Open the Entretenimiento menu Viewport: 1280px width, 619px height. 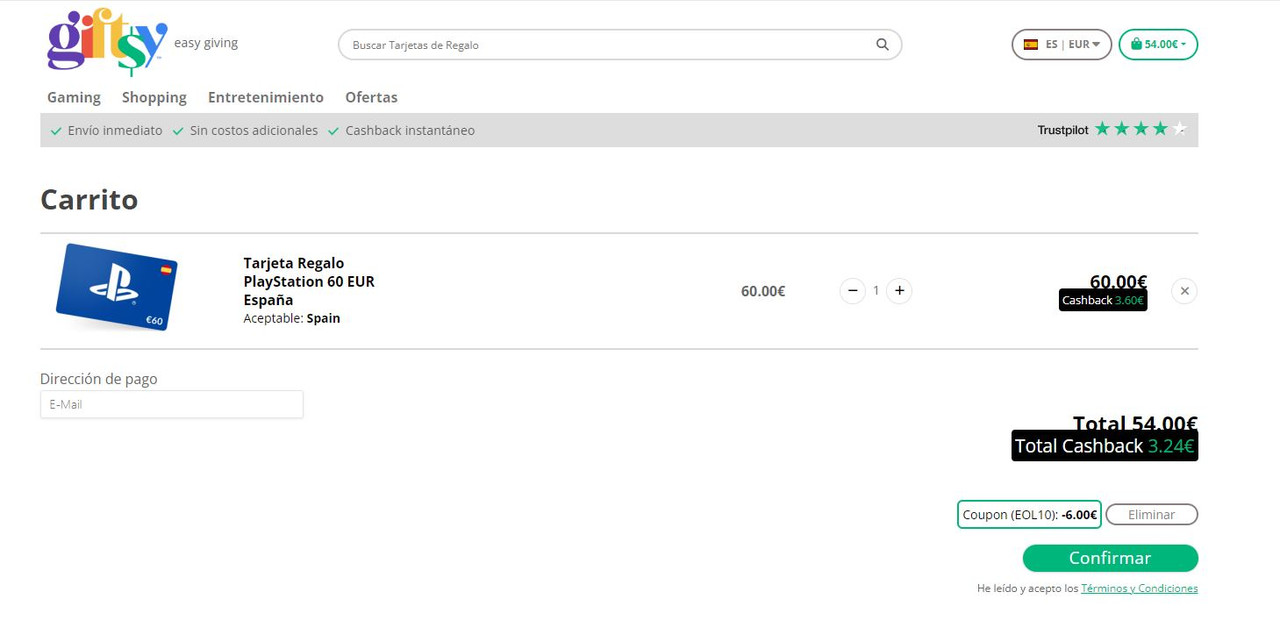click(266, 97)
